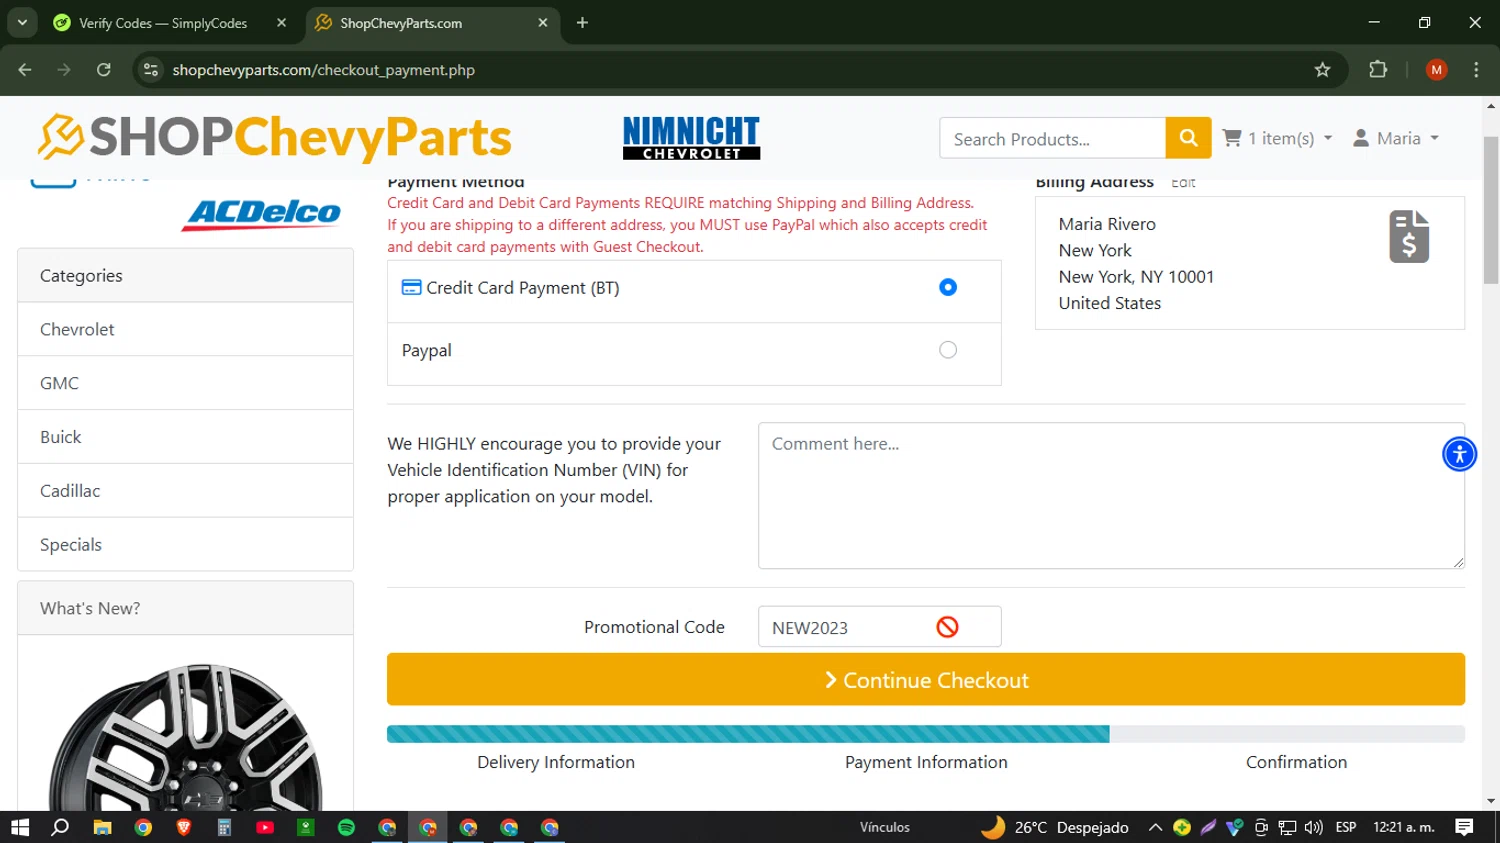Click the ACDelco brand logo
The width and height of the screenshot is (1500, 843).
pos(262,214)
